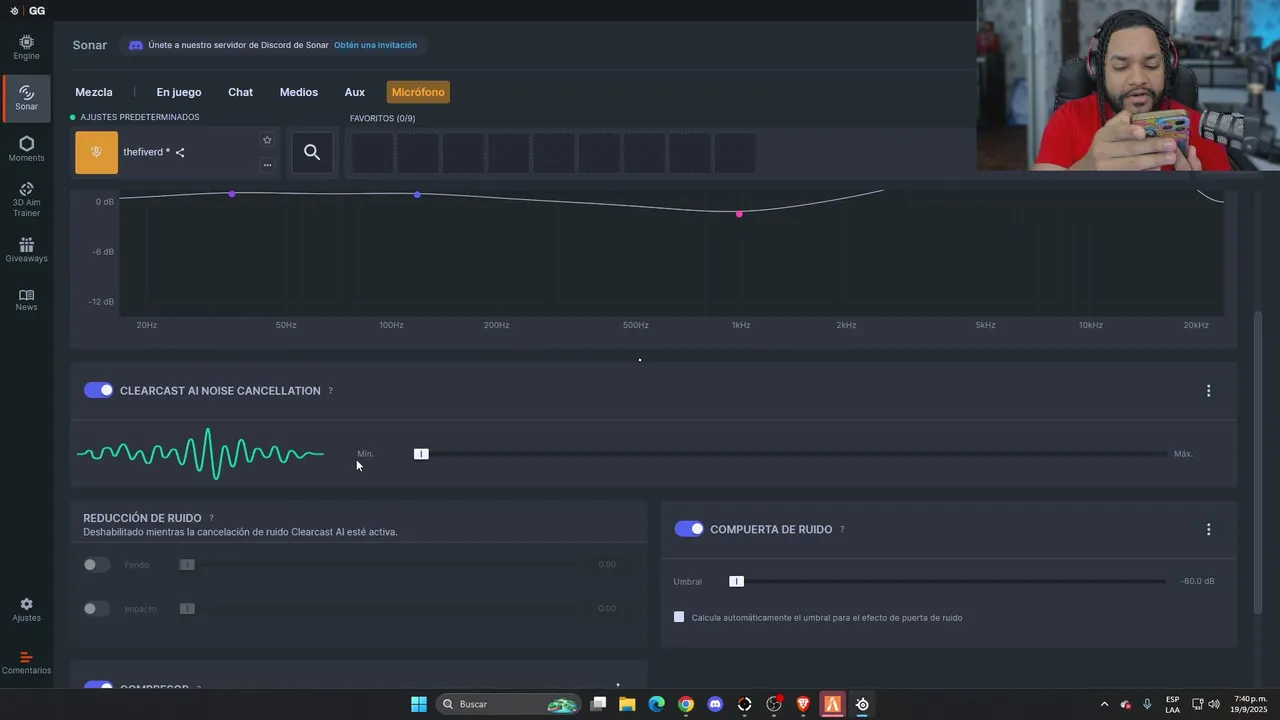Open Giveaways in the sidebar
Screen dimensions: 1280x720
pos(26,250)
